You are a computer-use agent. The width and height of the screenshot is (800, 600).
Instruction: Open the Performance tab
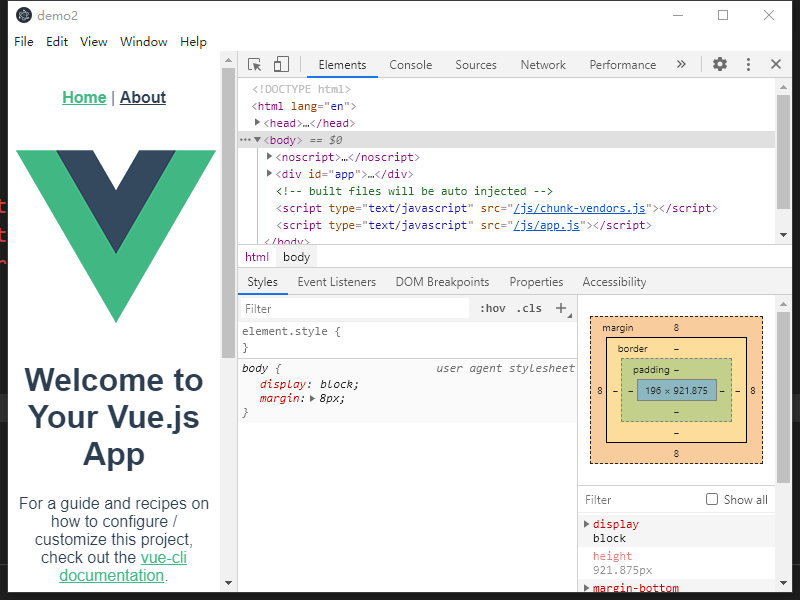pyautogui.click(x=622, y=65)
